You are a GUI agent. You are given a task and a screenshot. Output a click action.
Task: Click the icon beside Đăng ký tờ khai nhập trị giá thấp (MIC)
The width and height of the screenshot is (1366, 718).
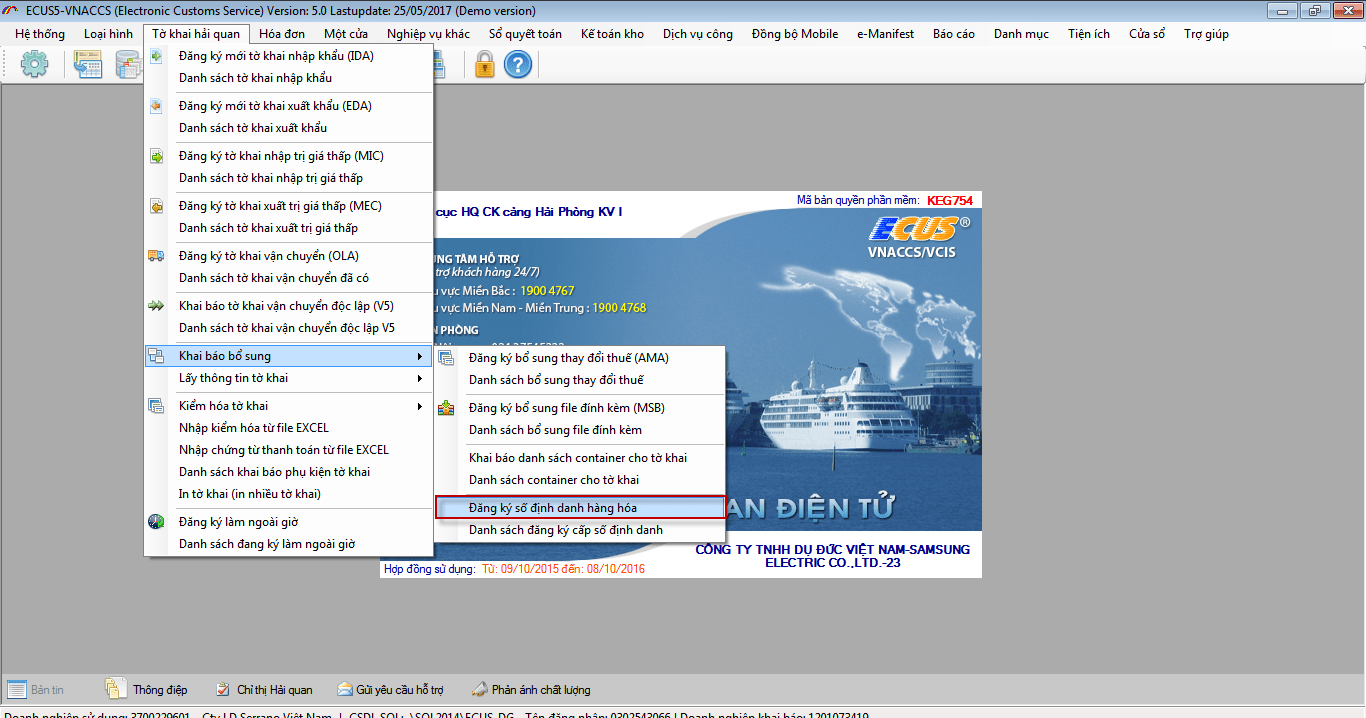(156, 156)
